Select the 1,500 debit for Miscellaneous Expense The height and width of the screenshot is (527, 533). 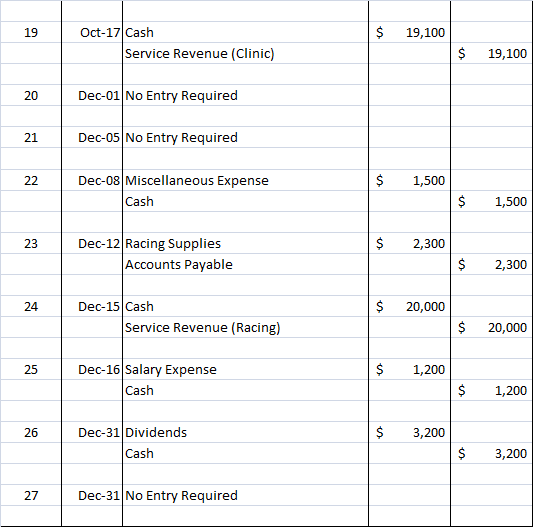(x=410, y=180)
